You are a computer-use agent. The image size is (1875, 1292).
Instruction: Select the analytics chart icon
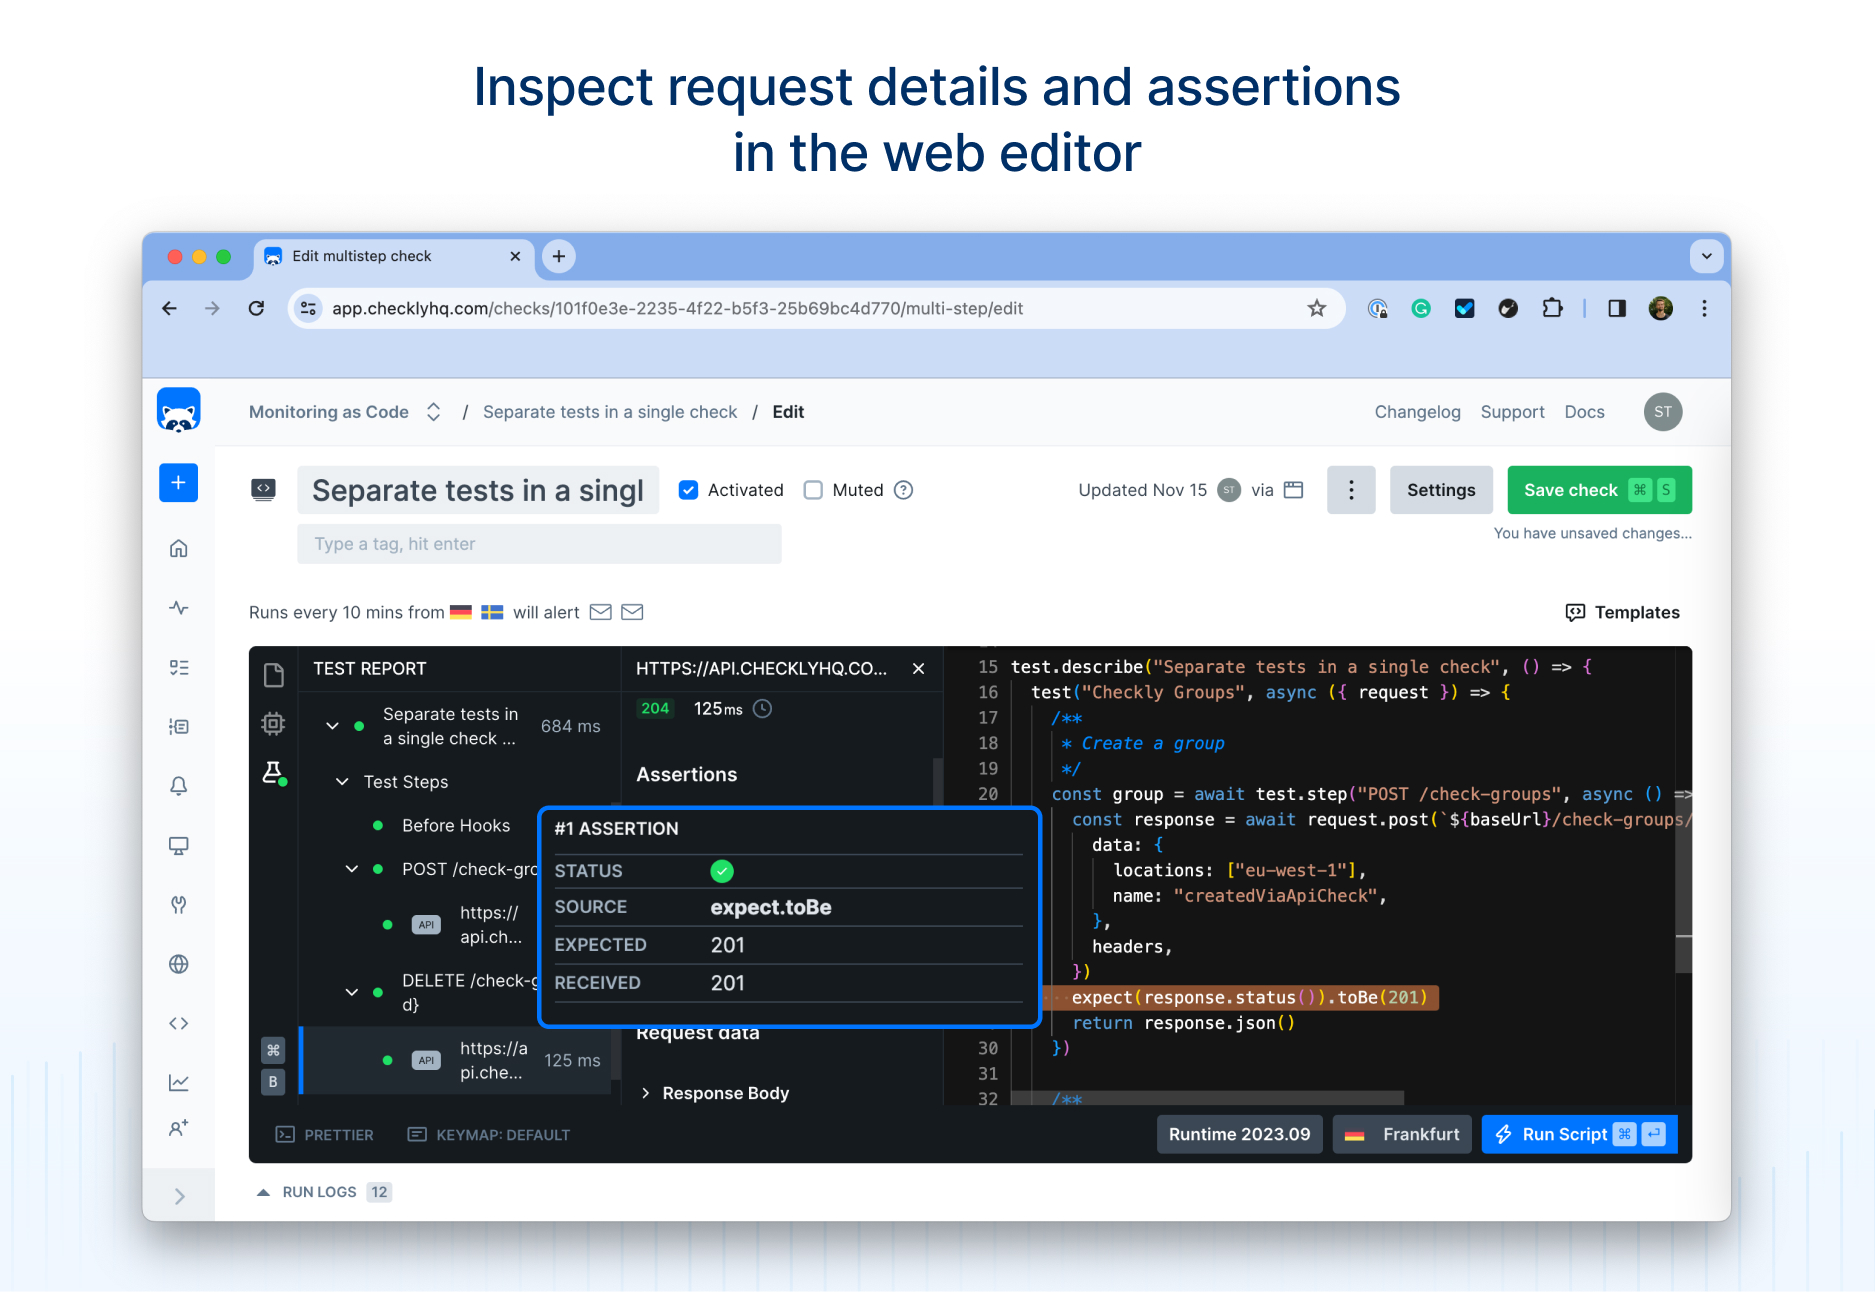(x=178, y=1081)
